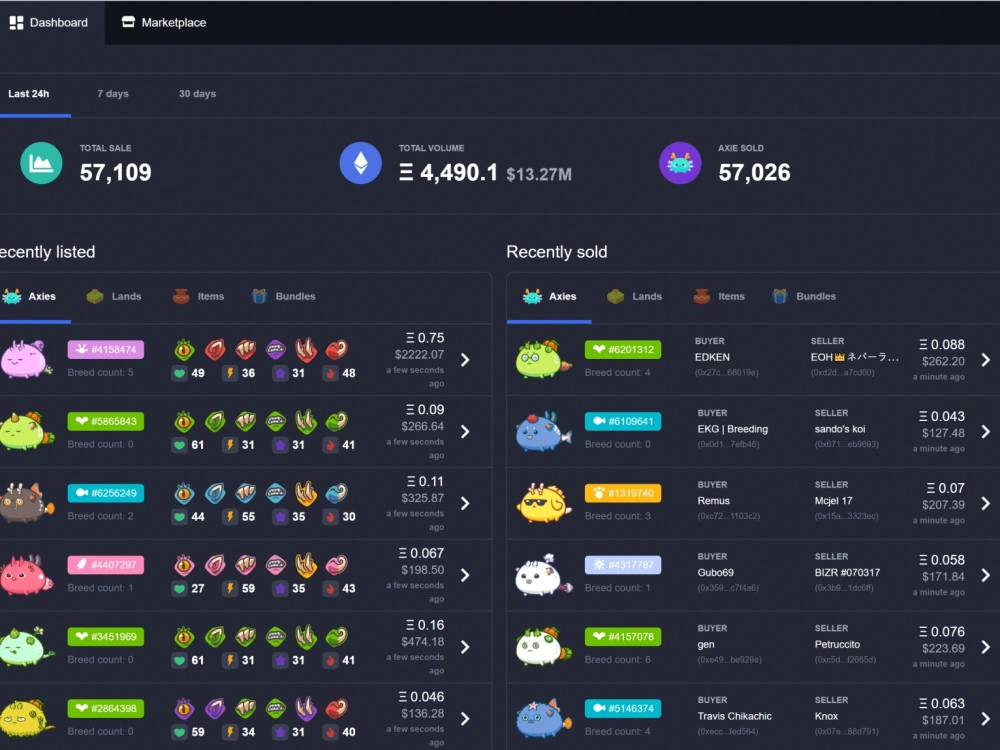Open sold axie #4317787 chevron arrow
The image size is (1000, 750).
(986, 575)
